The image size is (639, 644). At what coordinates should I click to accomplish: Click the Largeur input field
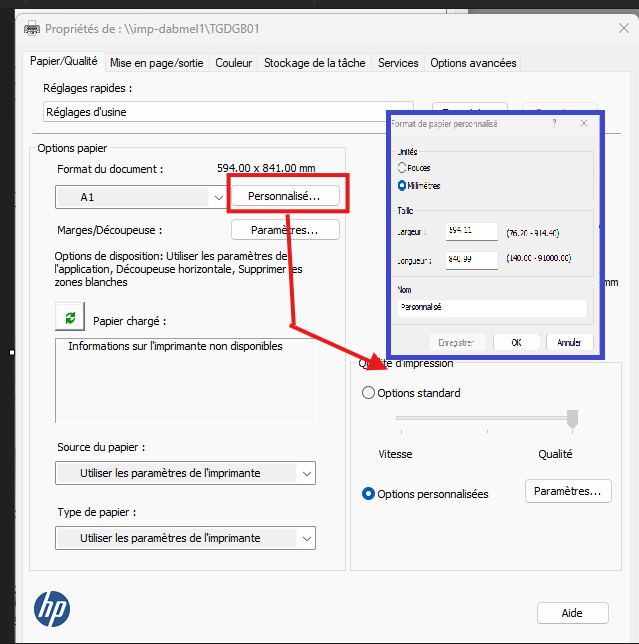click(x=472, y=230)
